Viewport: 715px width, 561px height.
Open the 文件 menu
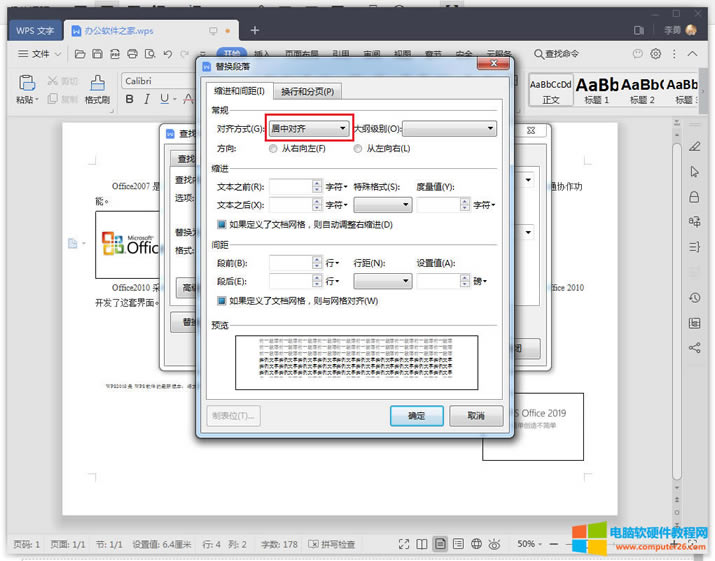click(36, 54)
